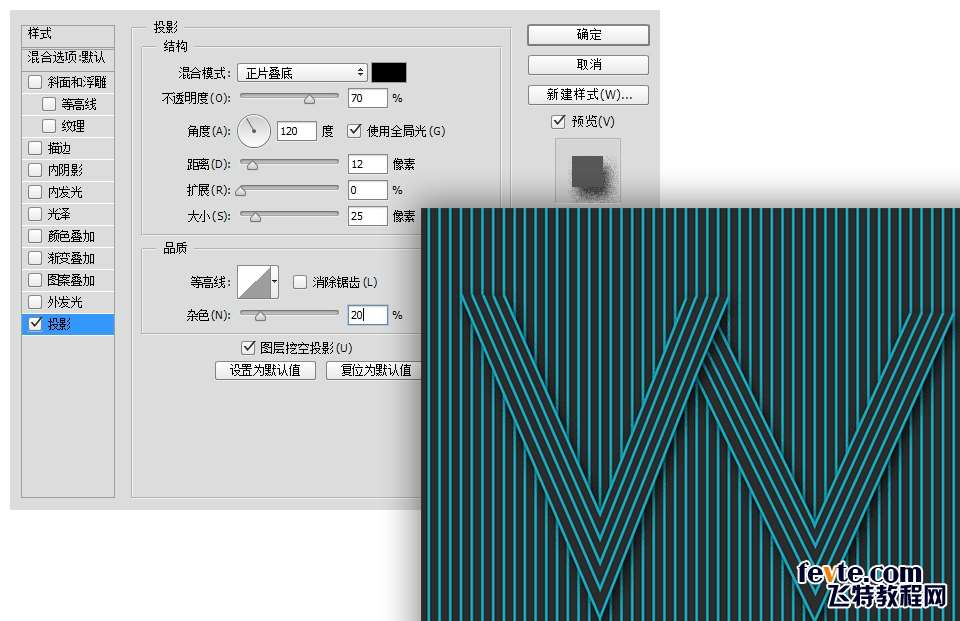Uncheck 图层挖空投影 checkbox
The image size is (960, 621).
tap(248, 348)
